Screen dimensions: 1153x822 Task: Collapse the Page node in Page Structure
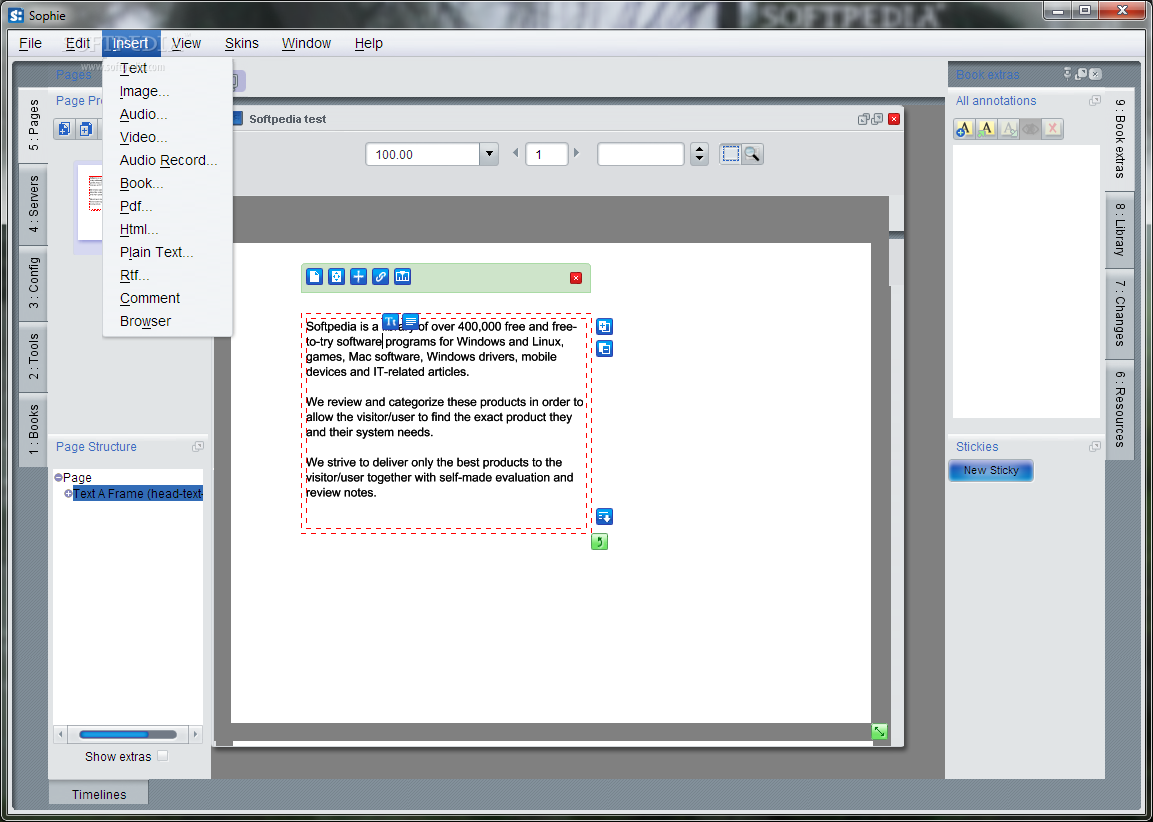[x=58, y=477]
